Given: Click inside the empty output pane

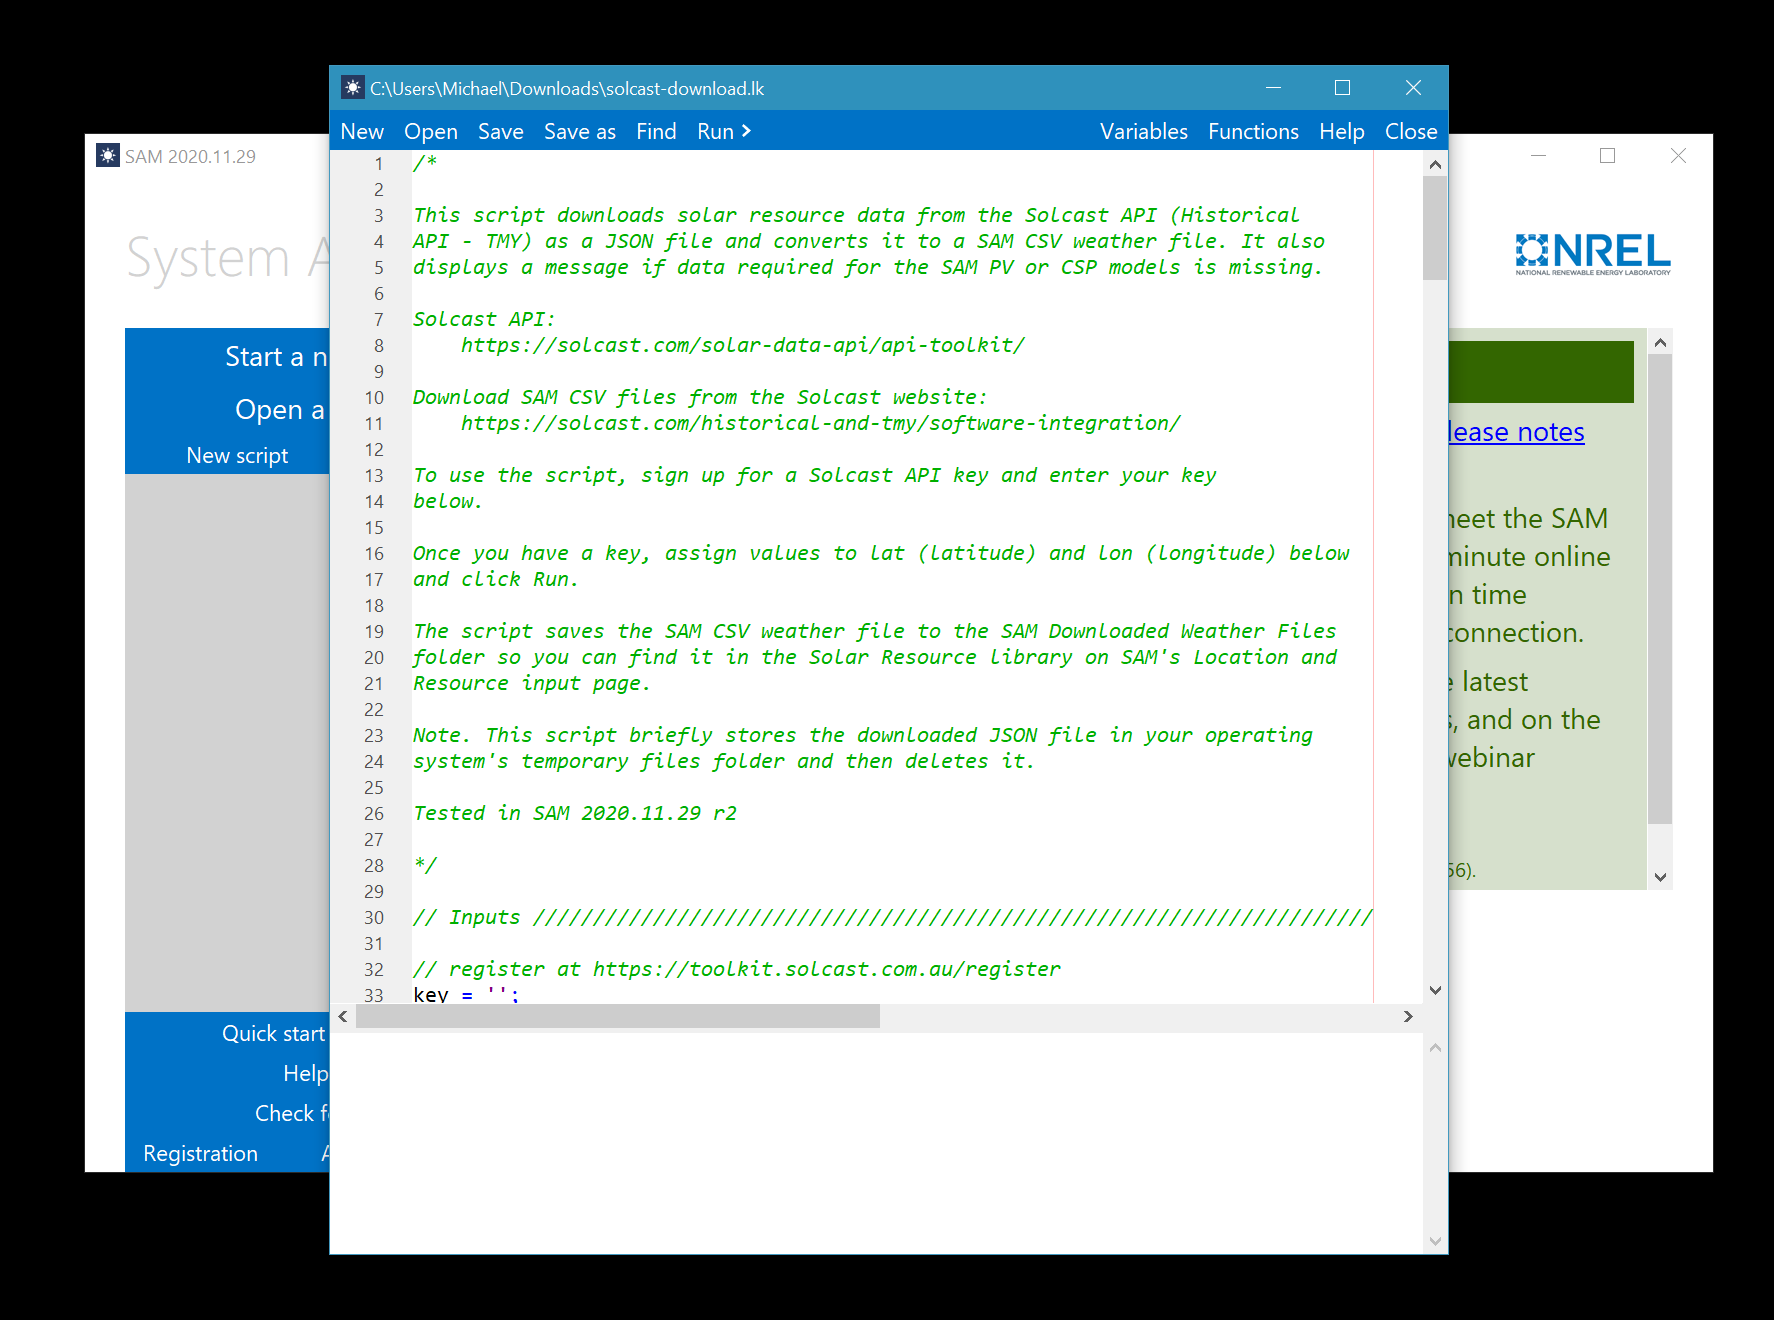Looking at the screenshot, I should 876,1143.
